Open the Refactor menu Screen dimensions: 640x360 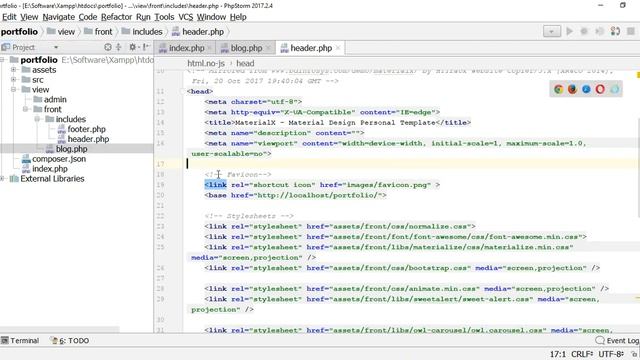[116, 17]
